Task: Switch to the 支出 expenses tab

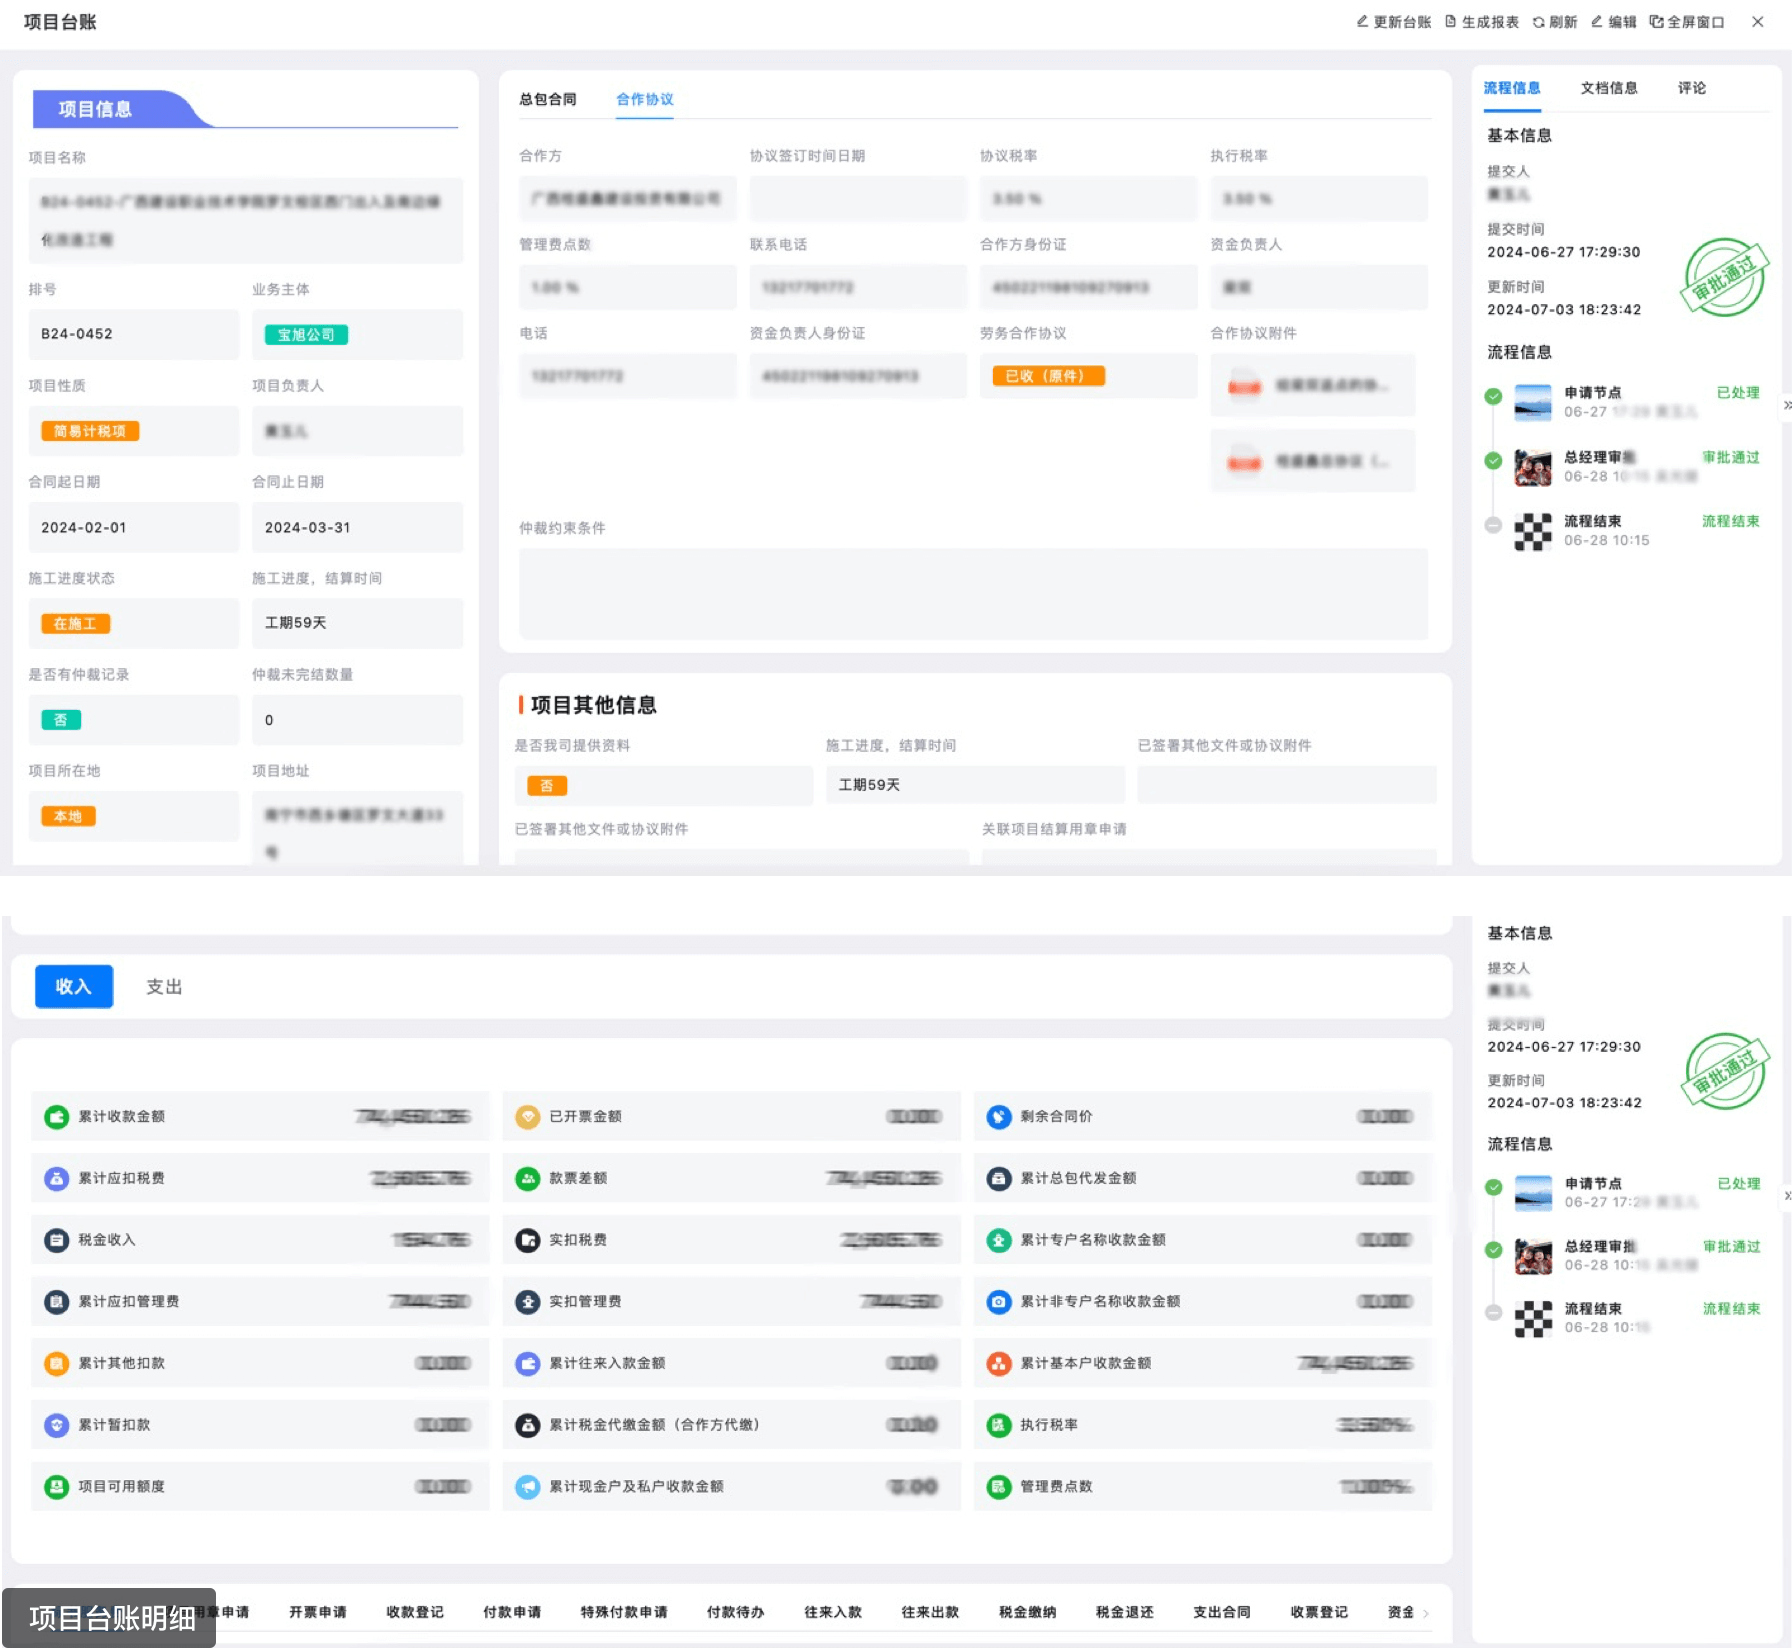Action: coord(164,987)
